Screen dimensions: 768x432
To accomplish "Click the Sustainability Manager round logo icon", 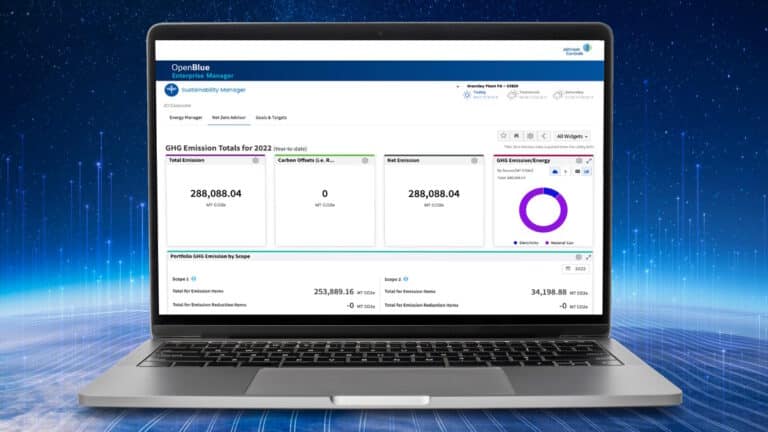I will [x=171, y=90].
